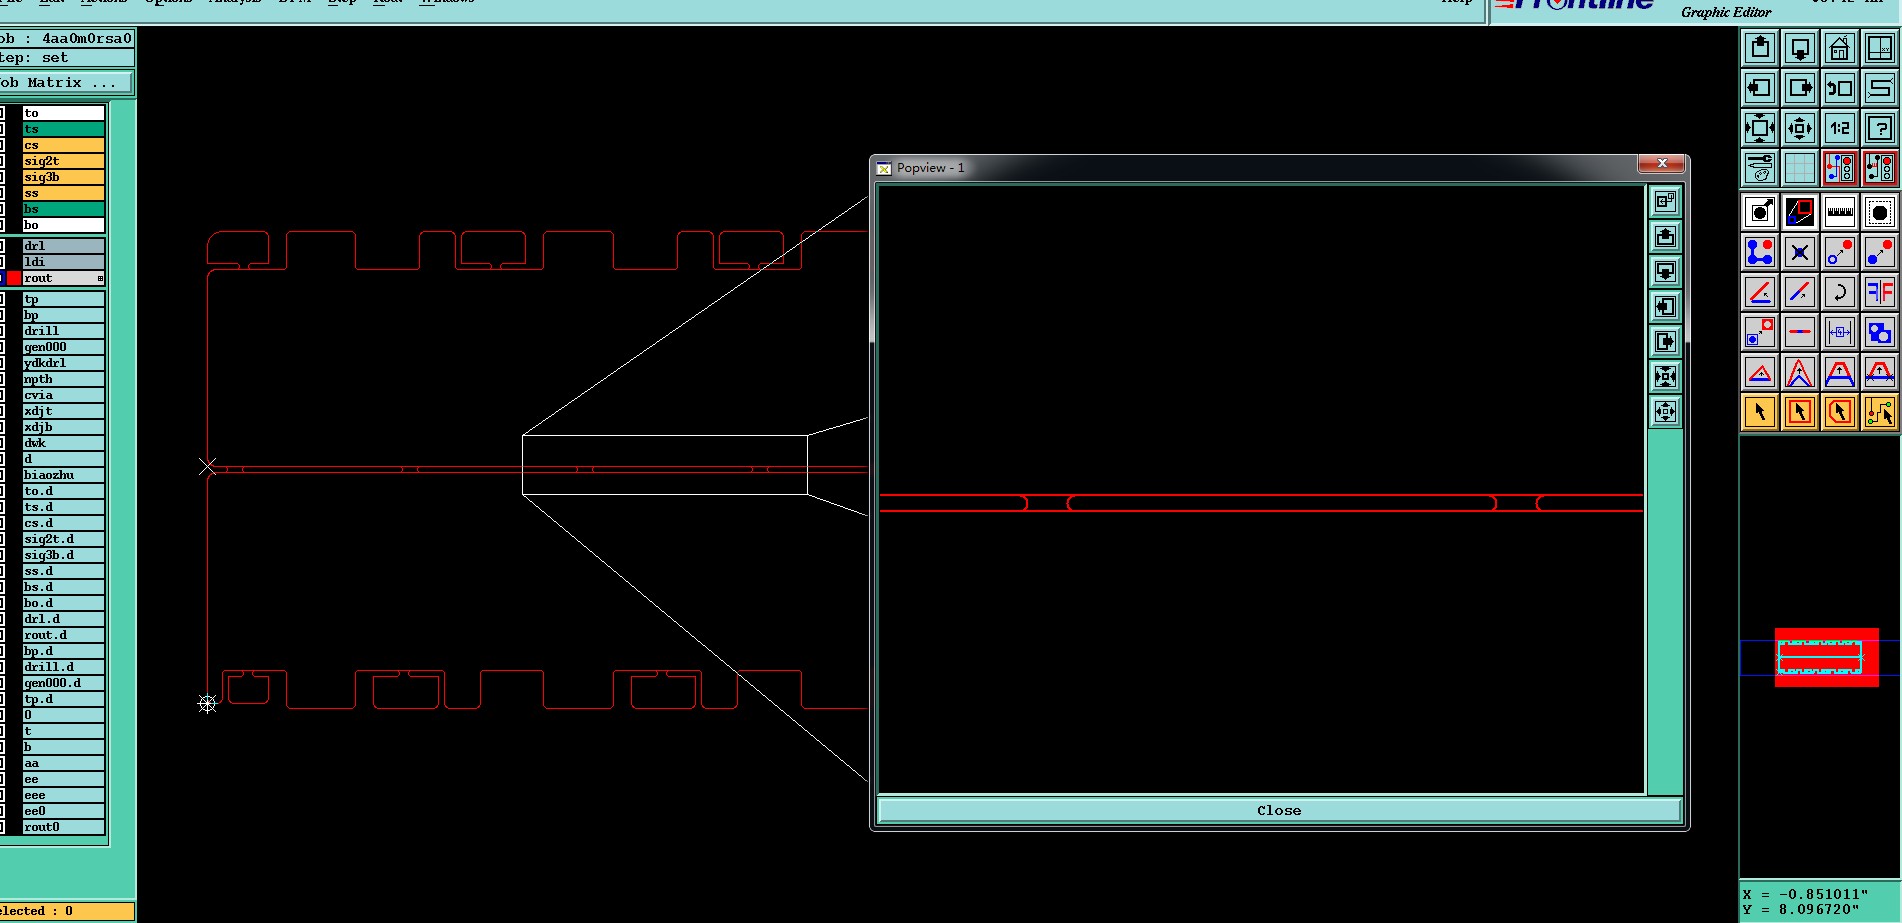
Task: Select the 'ts' layer row
Action: point(63,129)
